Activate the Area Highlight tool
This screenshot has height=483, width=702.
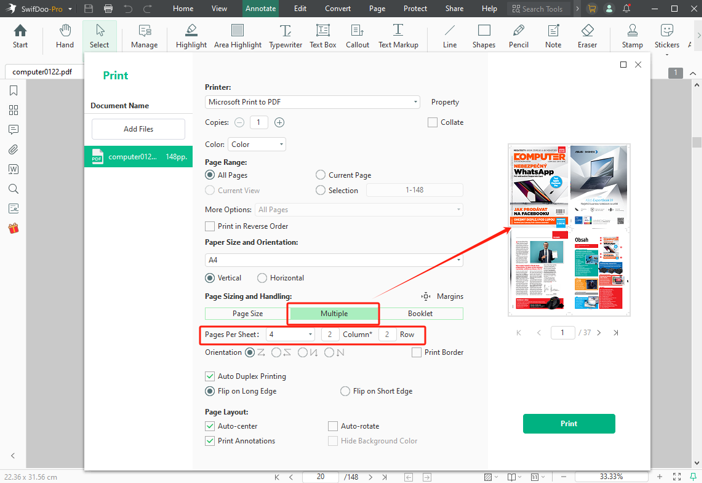238,36
